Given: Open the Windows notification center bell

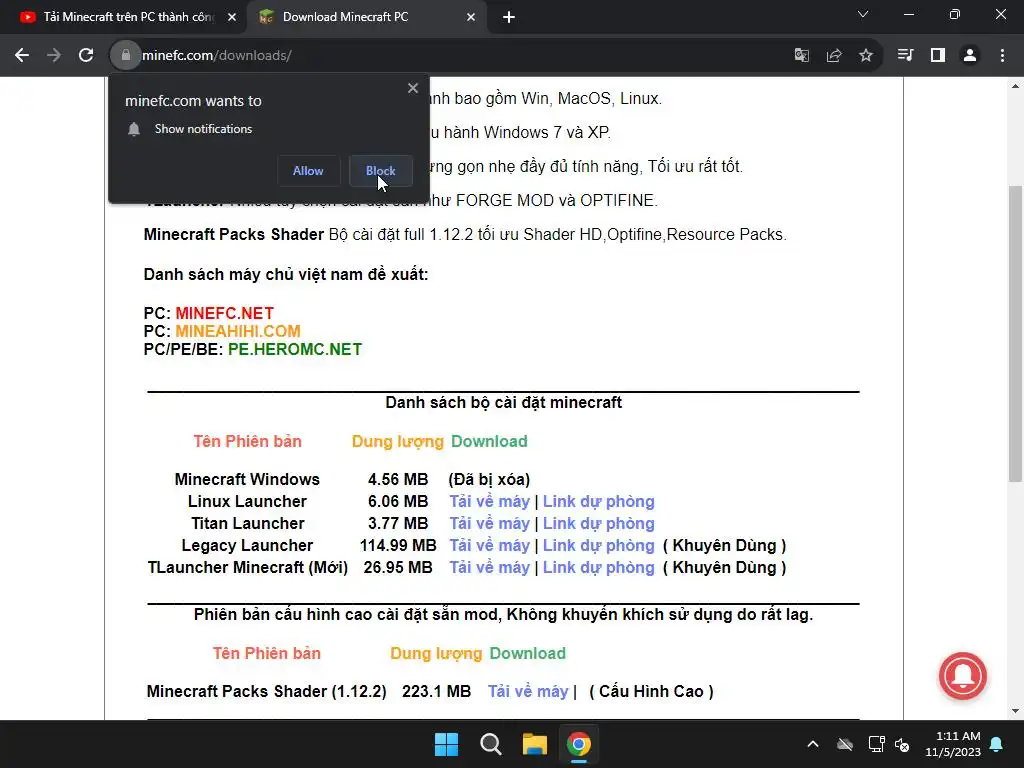Looking at the screenshot, I should pyautogui.click(x=997, y=744).
